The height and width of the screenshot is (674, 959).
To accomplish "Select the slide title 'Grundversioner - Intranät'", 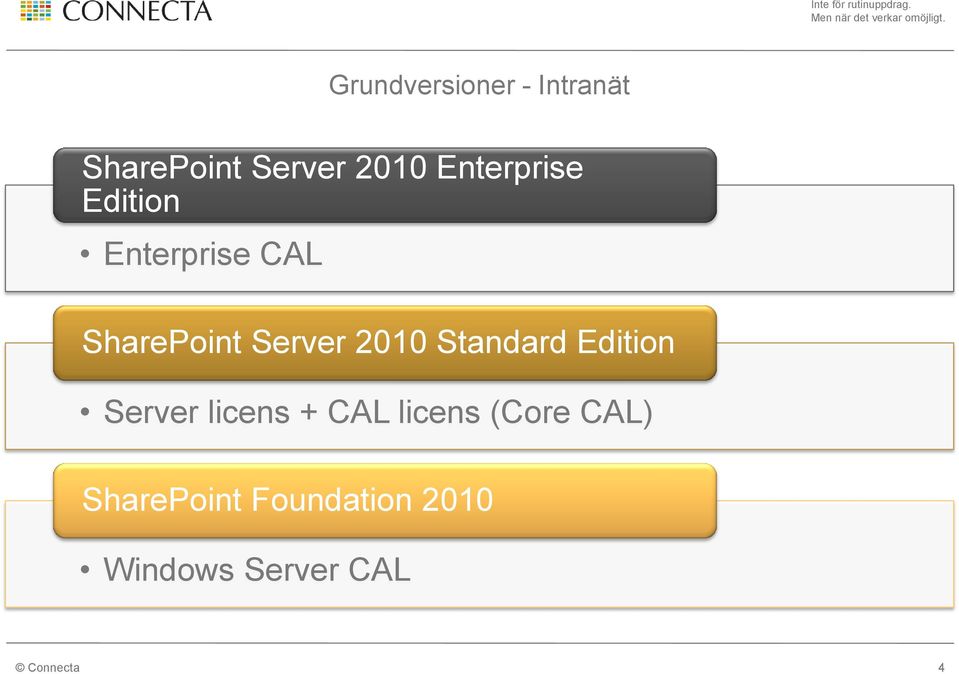I will coord(479,85).
